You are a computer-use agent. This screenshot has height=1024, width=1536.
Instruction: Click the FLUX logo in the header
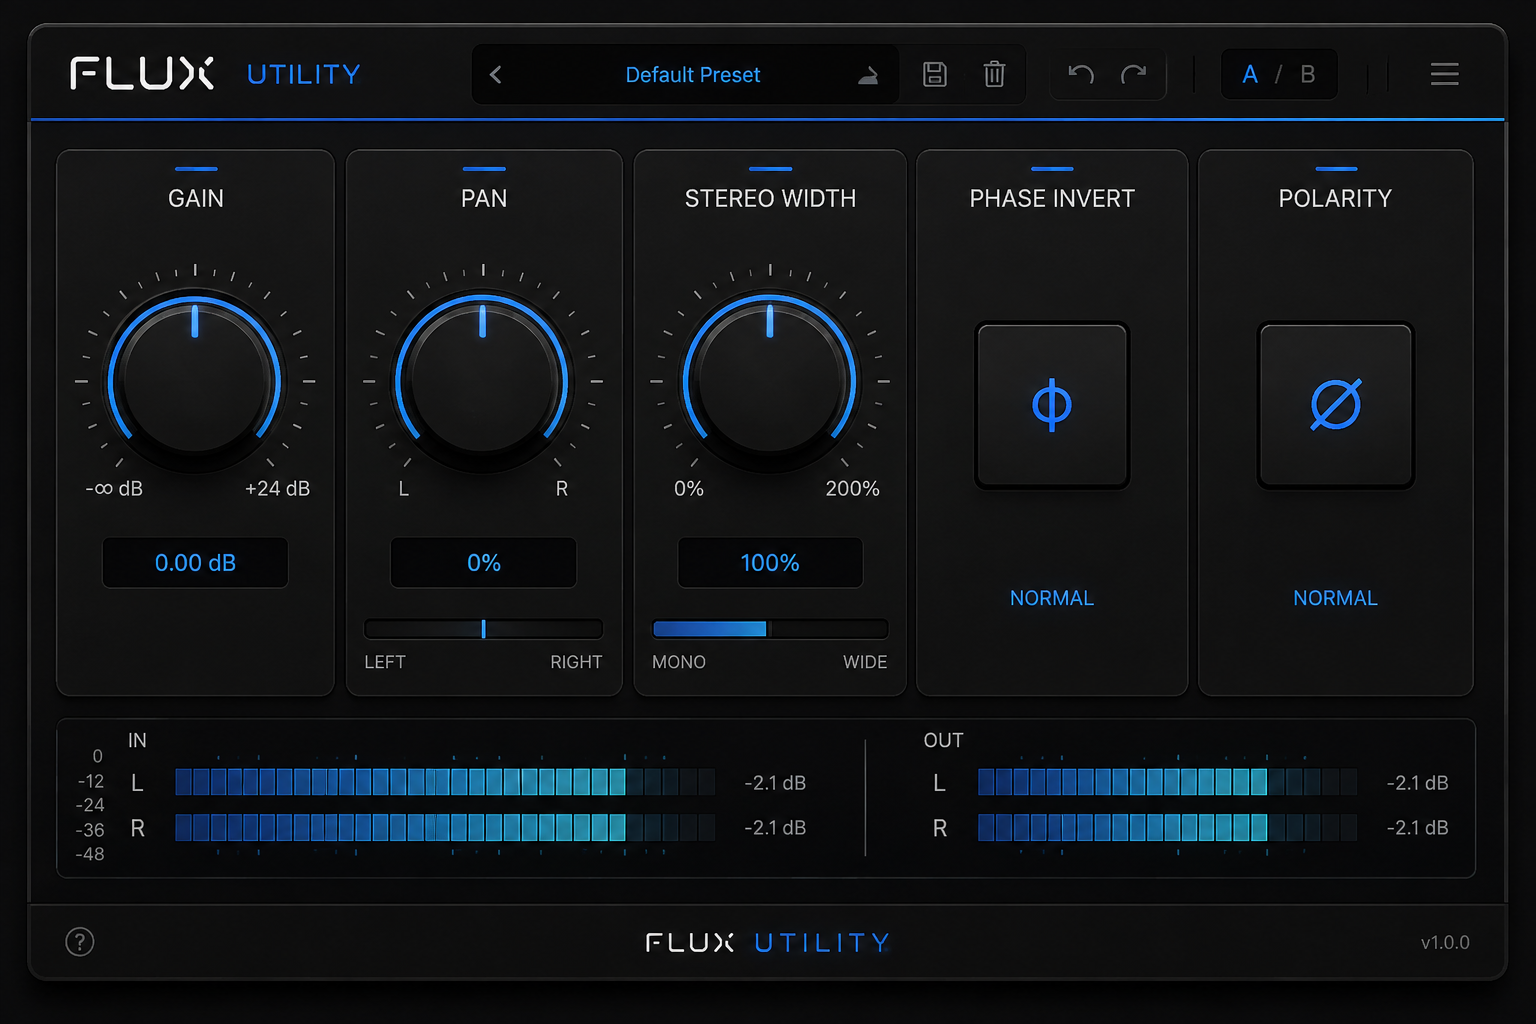pos(142,73)
